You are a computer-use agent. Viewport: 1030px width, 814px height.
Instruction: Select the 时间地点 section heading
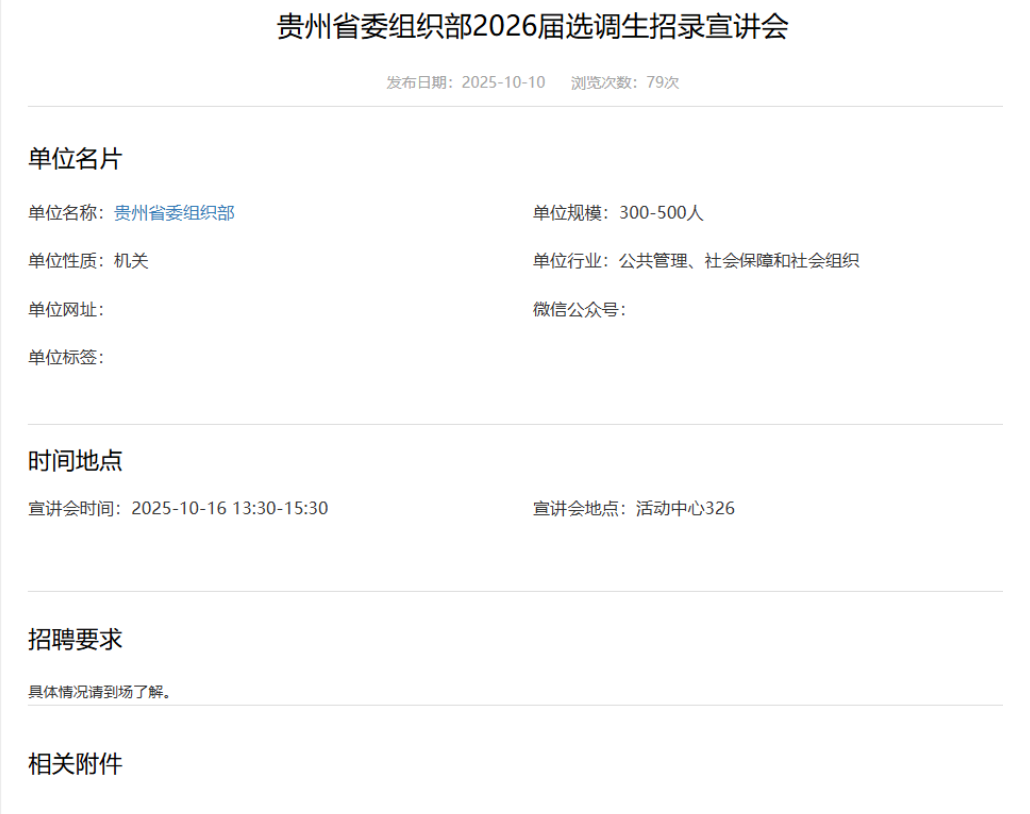tap(75, 461)
